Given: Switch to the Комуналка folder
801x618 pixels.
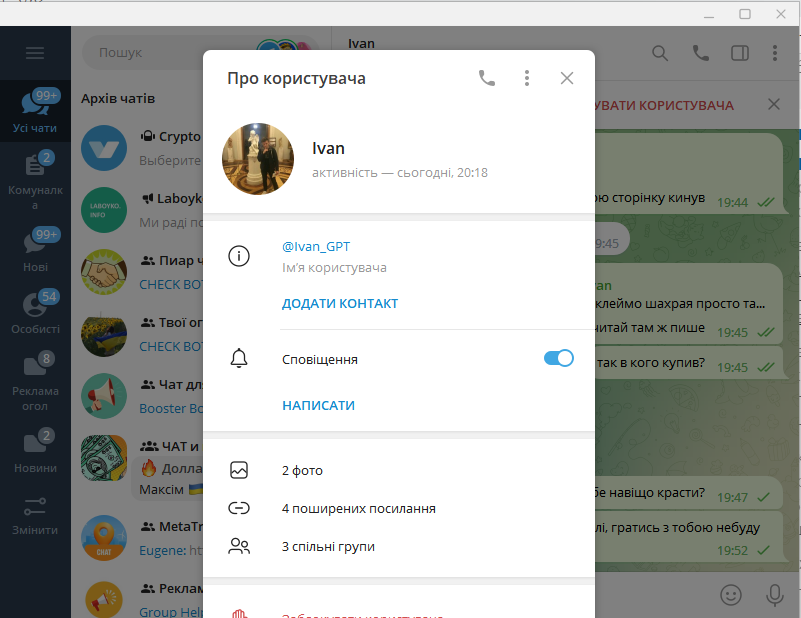Looking at the screenshot, I should point(35,175).
